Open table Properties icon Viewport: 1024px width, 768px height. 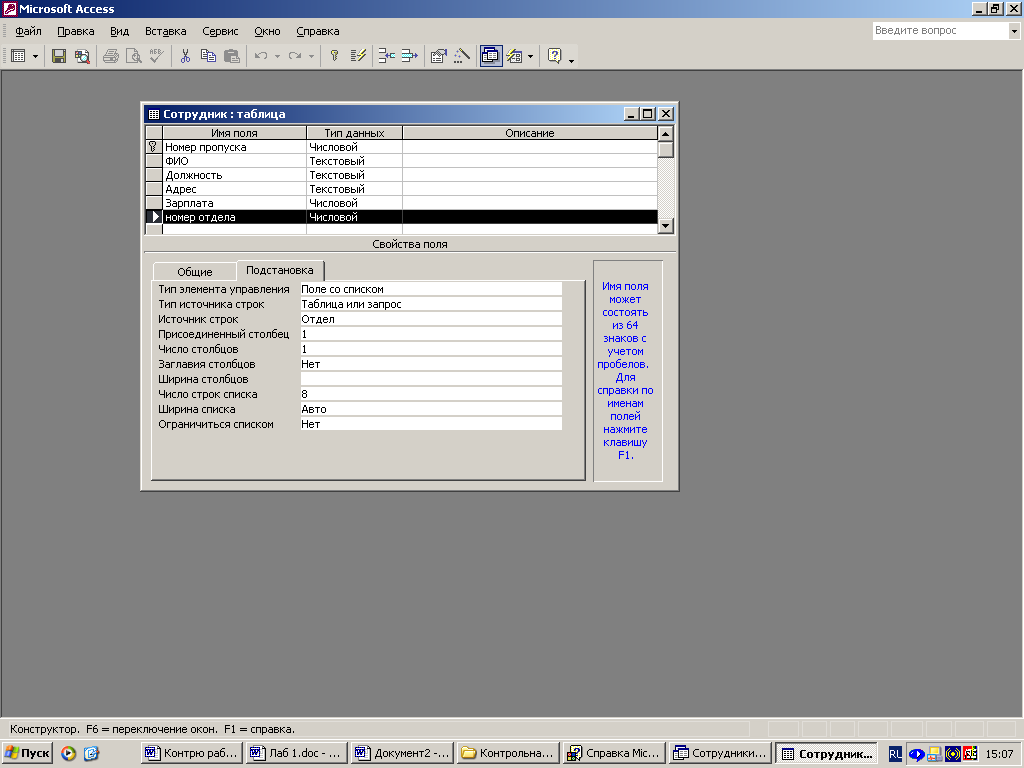(x=438, y=56)
